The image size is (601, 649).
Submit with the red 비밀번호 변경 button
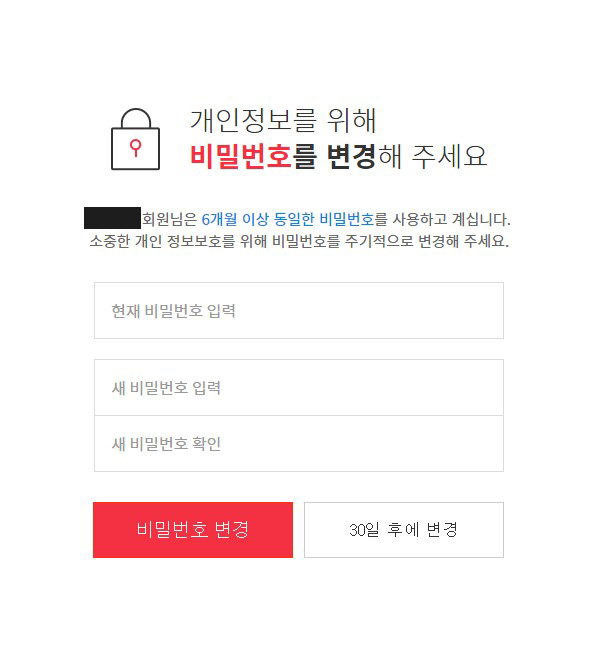[193, 530]
